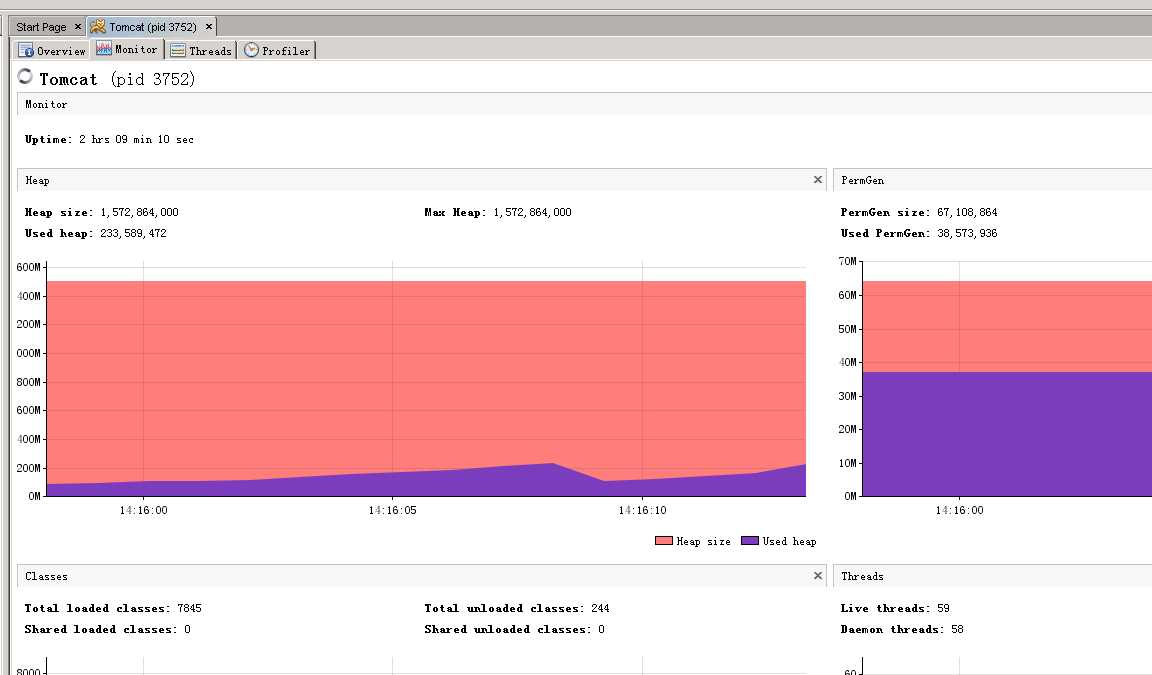The width and height of the screenshot is (1152, 675).
Task: Click the Monitor section header
Action: [584, 104]
